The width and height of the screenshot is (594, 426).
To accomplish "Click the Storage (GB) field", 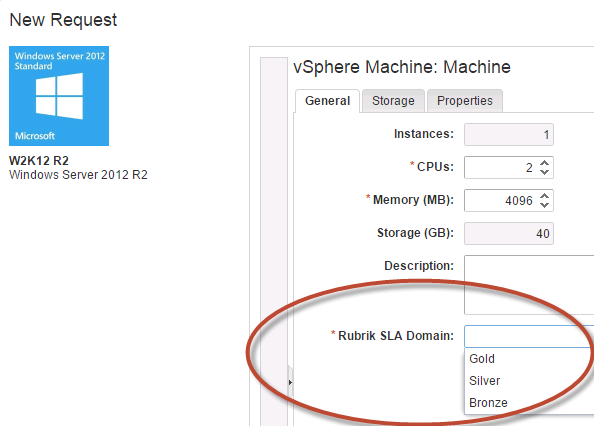I will click(x=509, y=233).
